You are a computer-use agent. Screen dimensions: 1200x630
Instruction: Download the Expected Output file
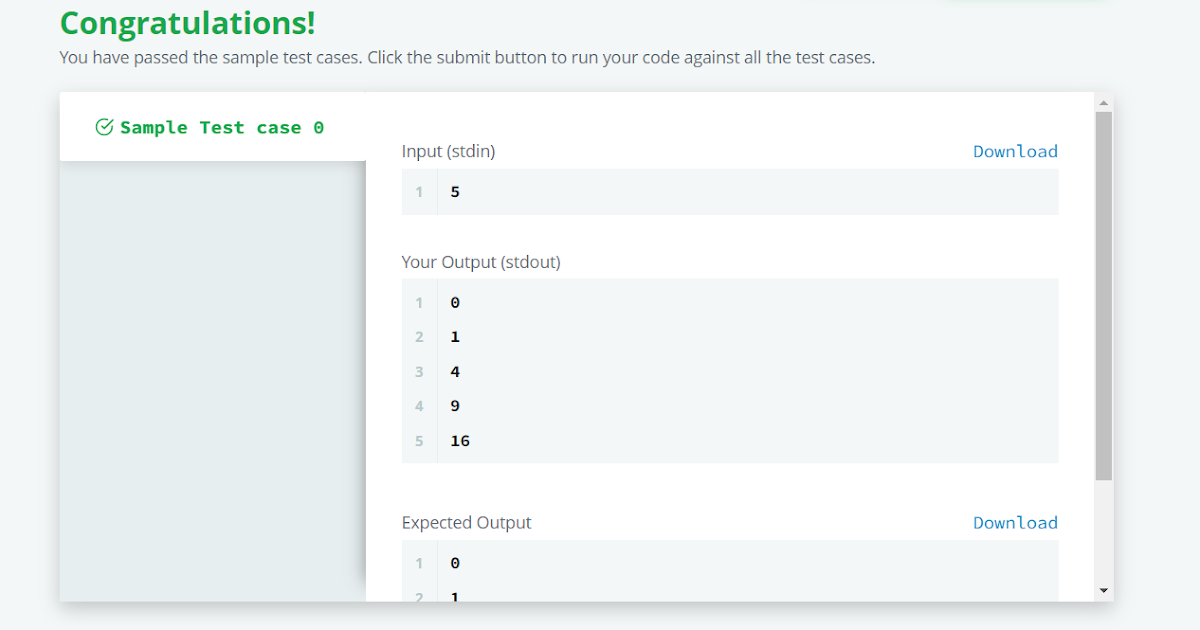pos(1015,523)
